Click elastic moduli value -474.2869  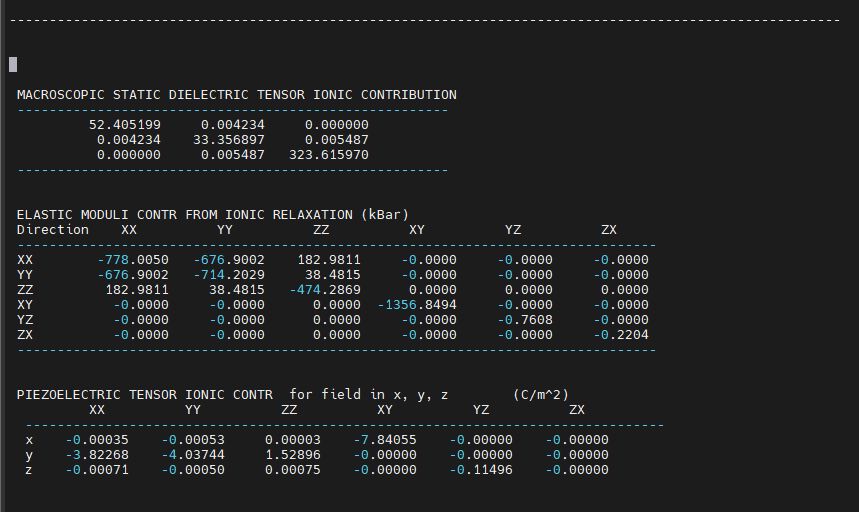click(x=325, y=290)
